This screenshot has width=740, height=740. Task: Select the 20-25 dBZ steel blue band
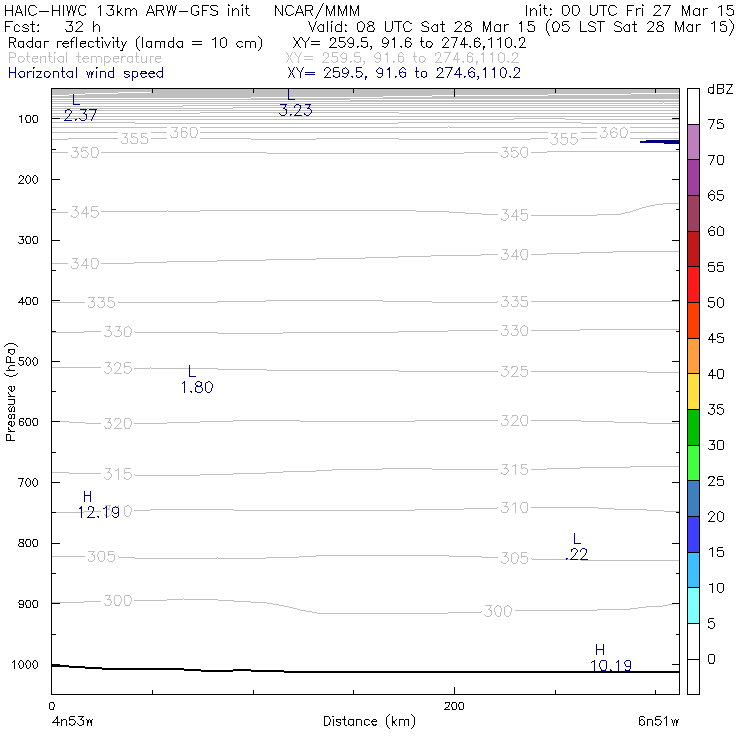[x=693, y=498]
